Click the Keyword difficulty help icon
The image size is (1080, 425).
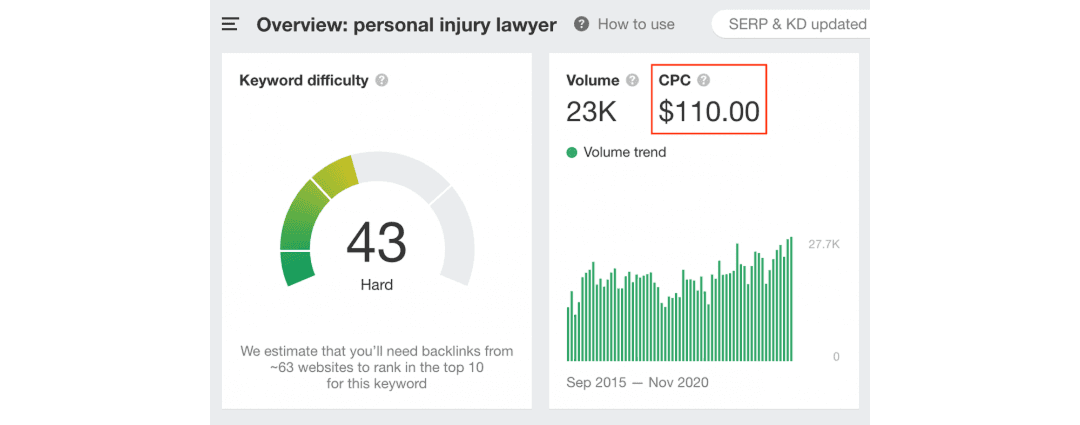[382, 81]
